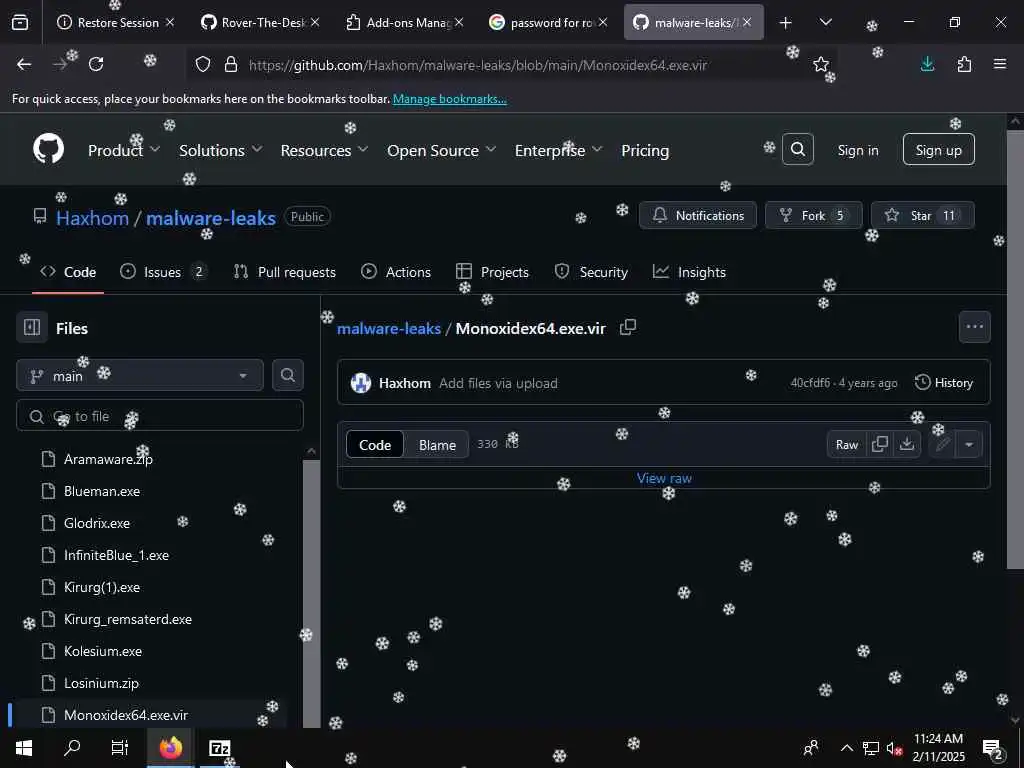Viewport: 1024px width, 768px height.
Task: Click the Sign up button
Action: (938, 150)
